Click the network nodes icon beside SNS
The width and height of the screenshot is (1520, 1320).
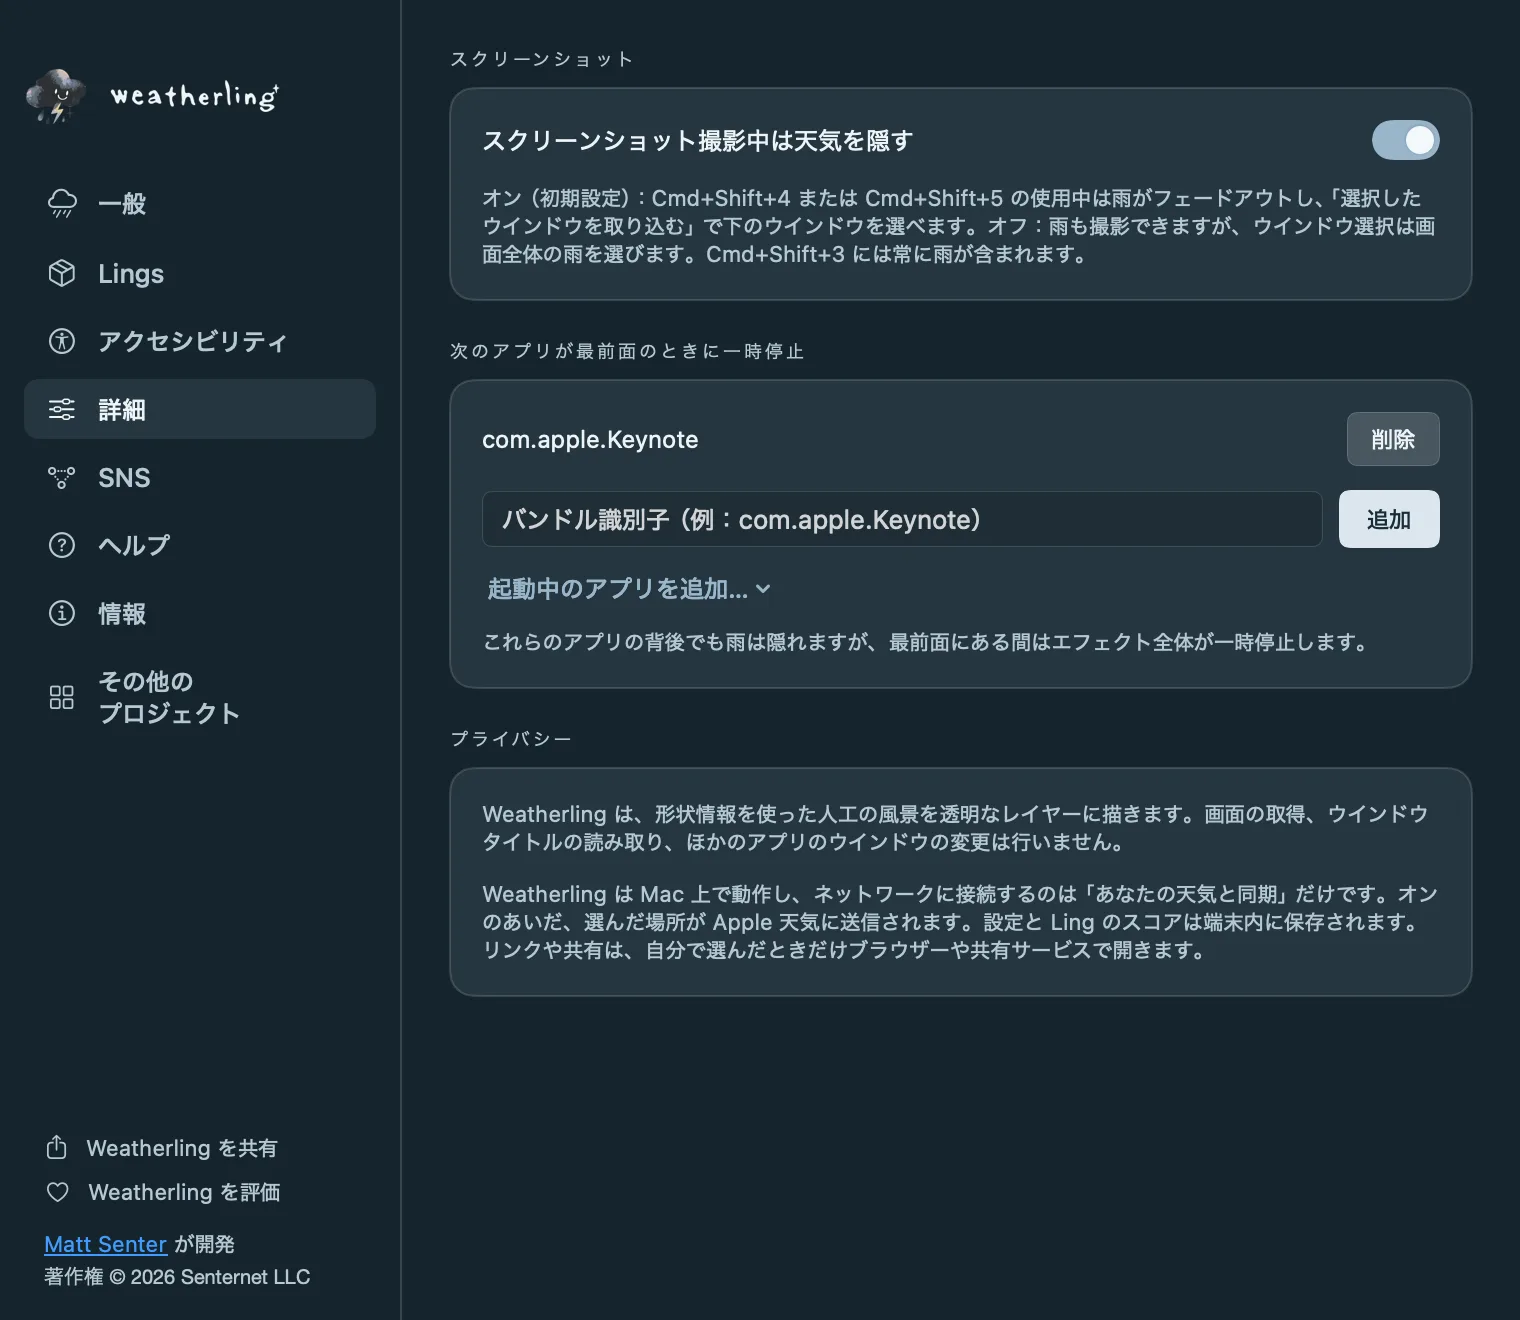(x=62, y=477)
